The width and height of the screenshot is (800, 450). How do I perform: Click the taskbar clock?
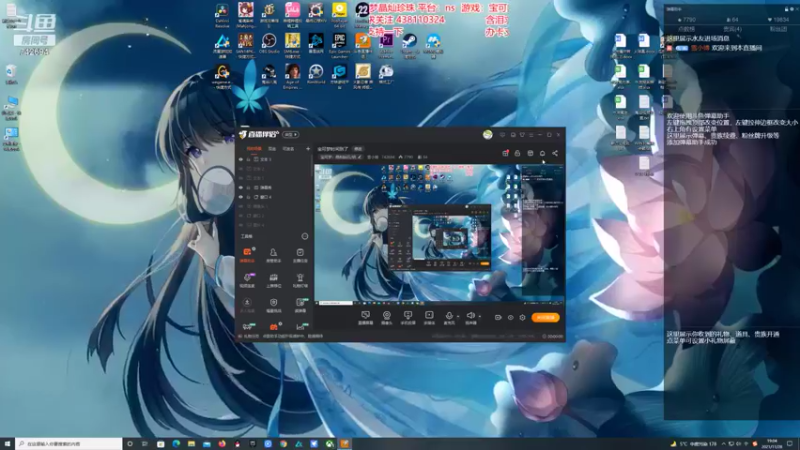[x=772, y=444]
